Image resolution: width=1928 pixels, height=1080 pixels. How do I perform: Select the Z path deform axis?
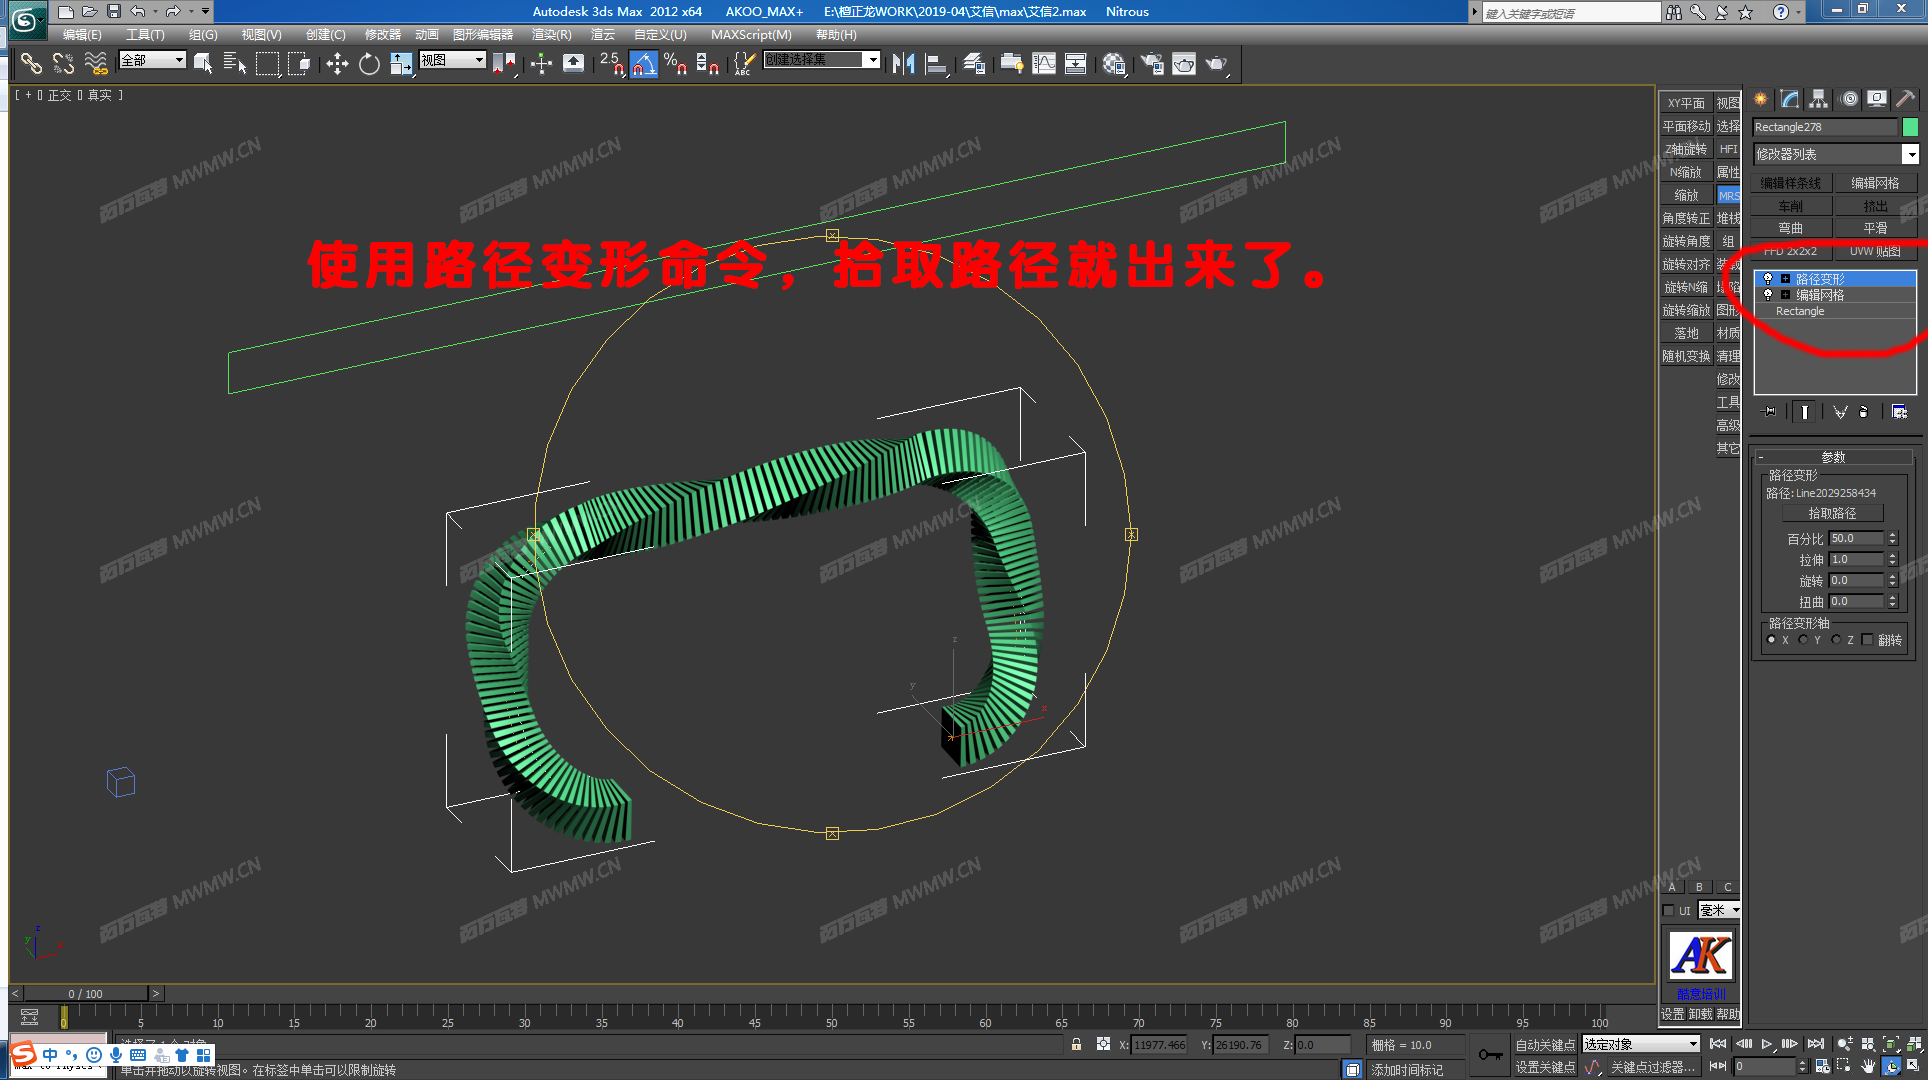[1836, 640]
